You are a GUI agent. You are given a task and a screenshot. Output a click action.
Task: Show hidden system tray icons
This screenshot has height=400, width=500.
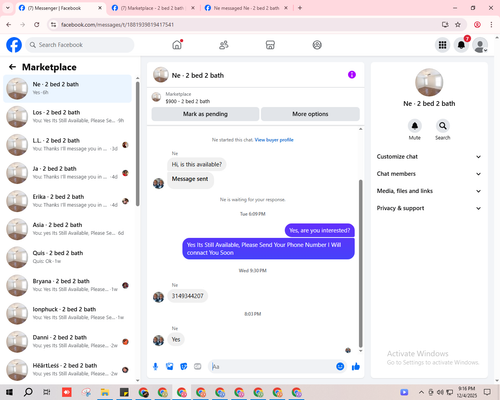click(421, 392)
